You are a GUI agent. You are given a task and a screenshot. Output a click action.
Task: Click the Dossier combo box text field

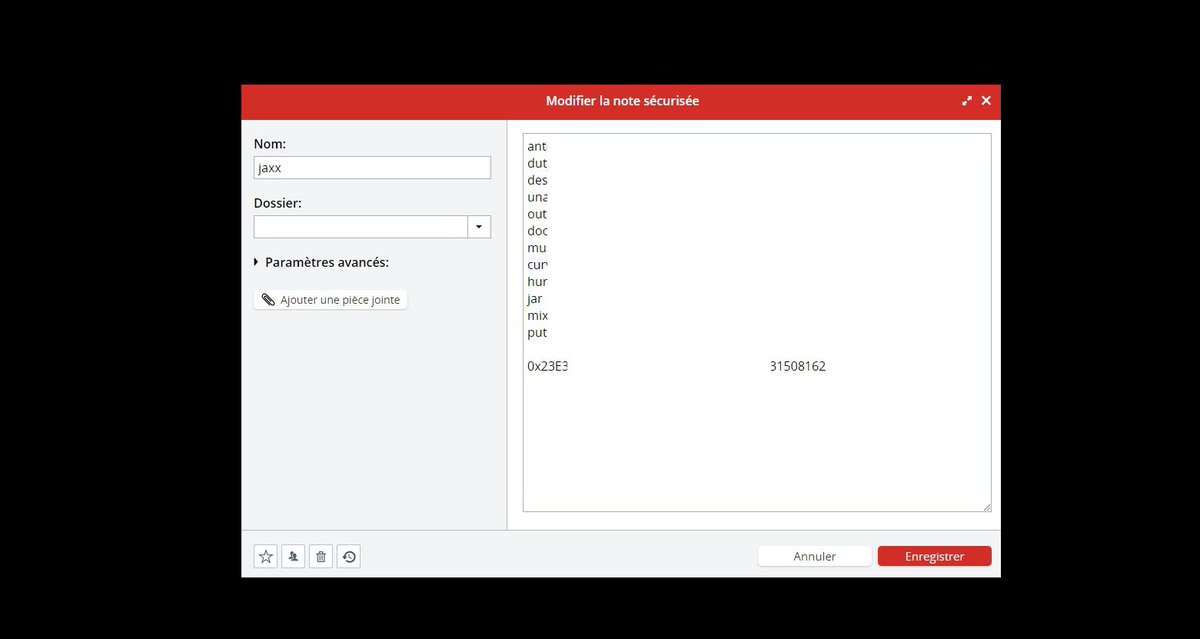[361, 227]
